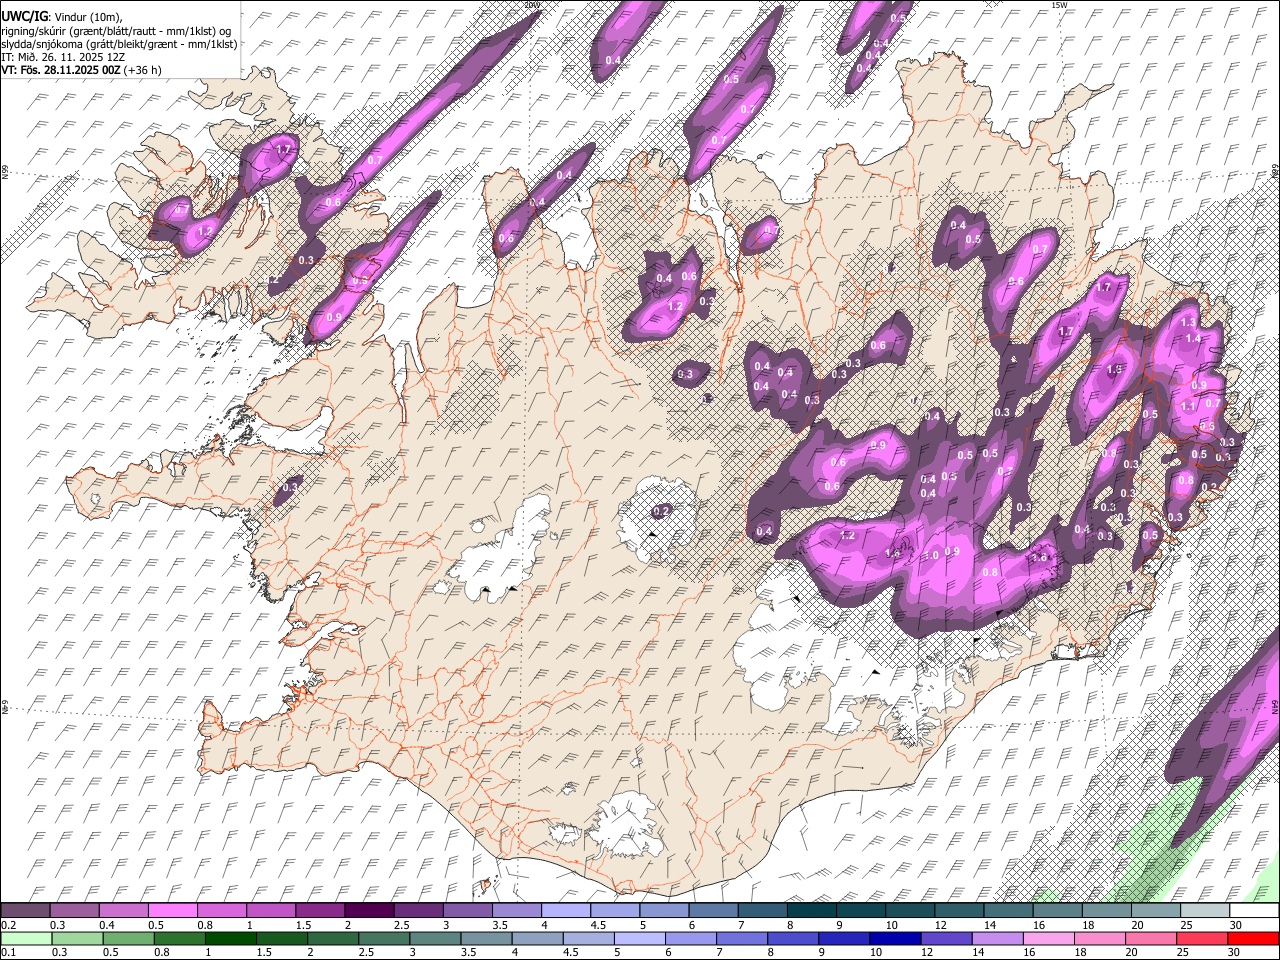This screenshot has width=1280, height=960.
Task: Pick the dark green swatch between 1 and 1.5
Action: [x=232, y=938]
